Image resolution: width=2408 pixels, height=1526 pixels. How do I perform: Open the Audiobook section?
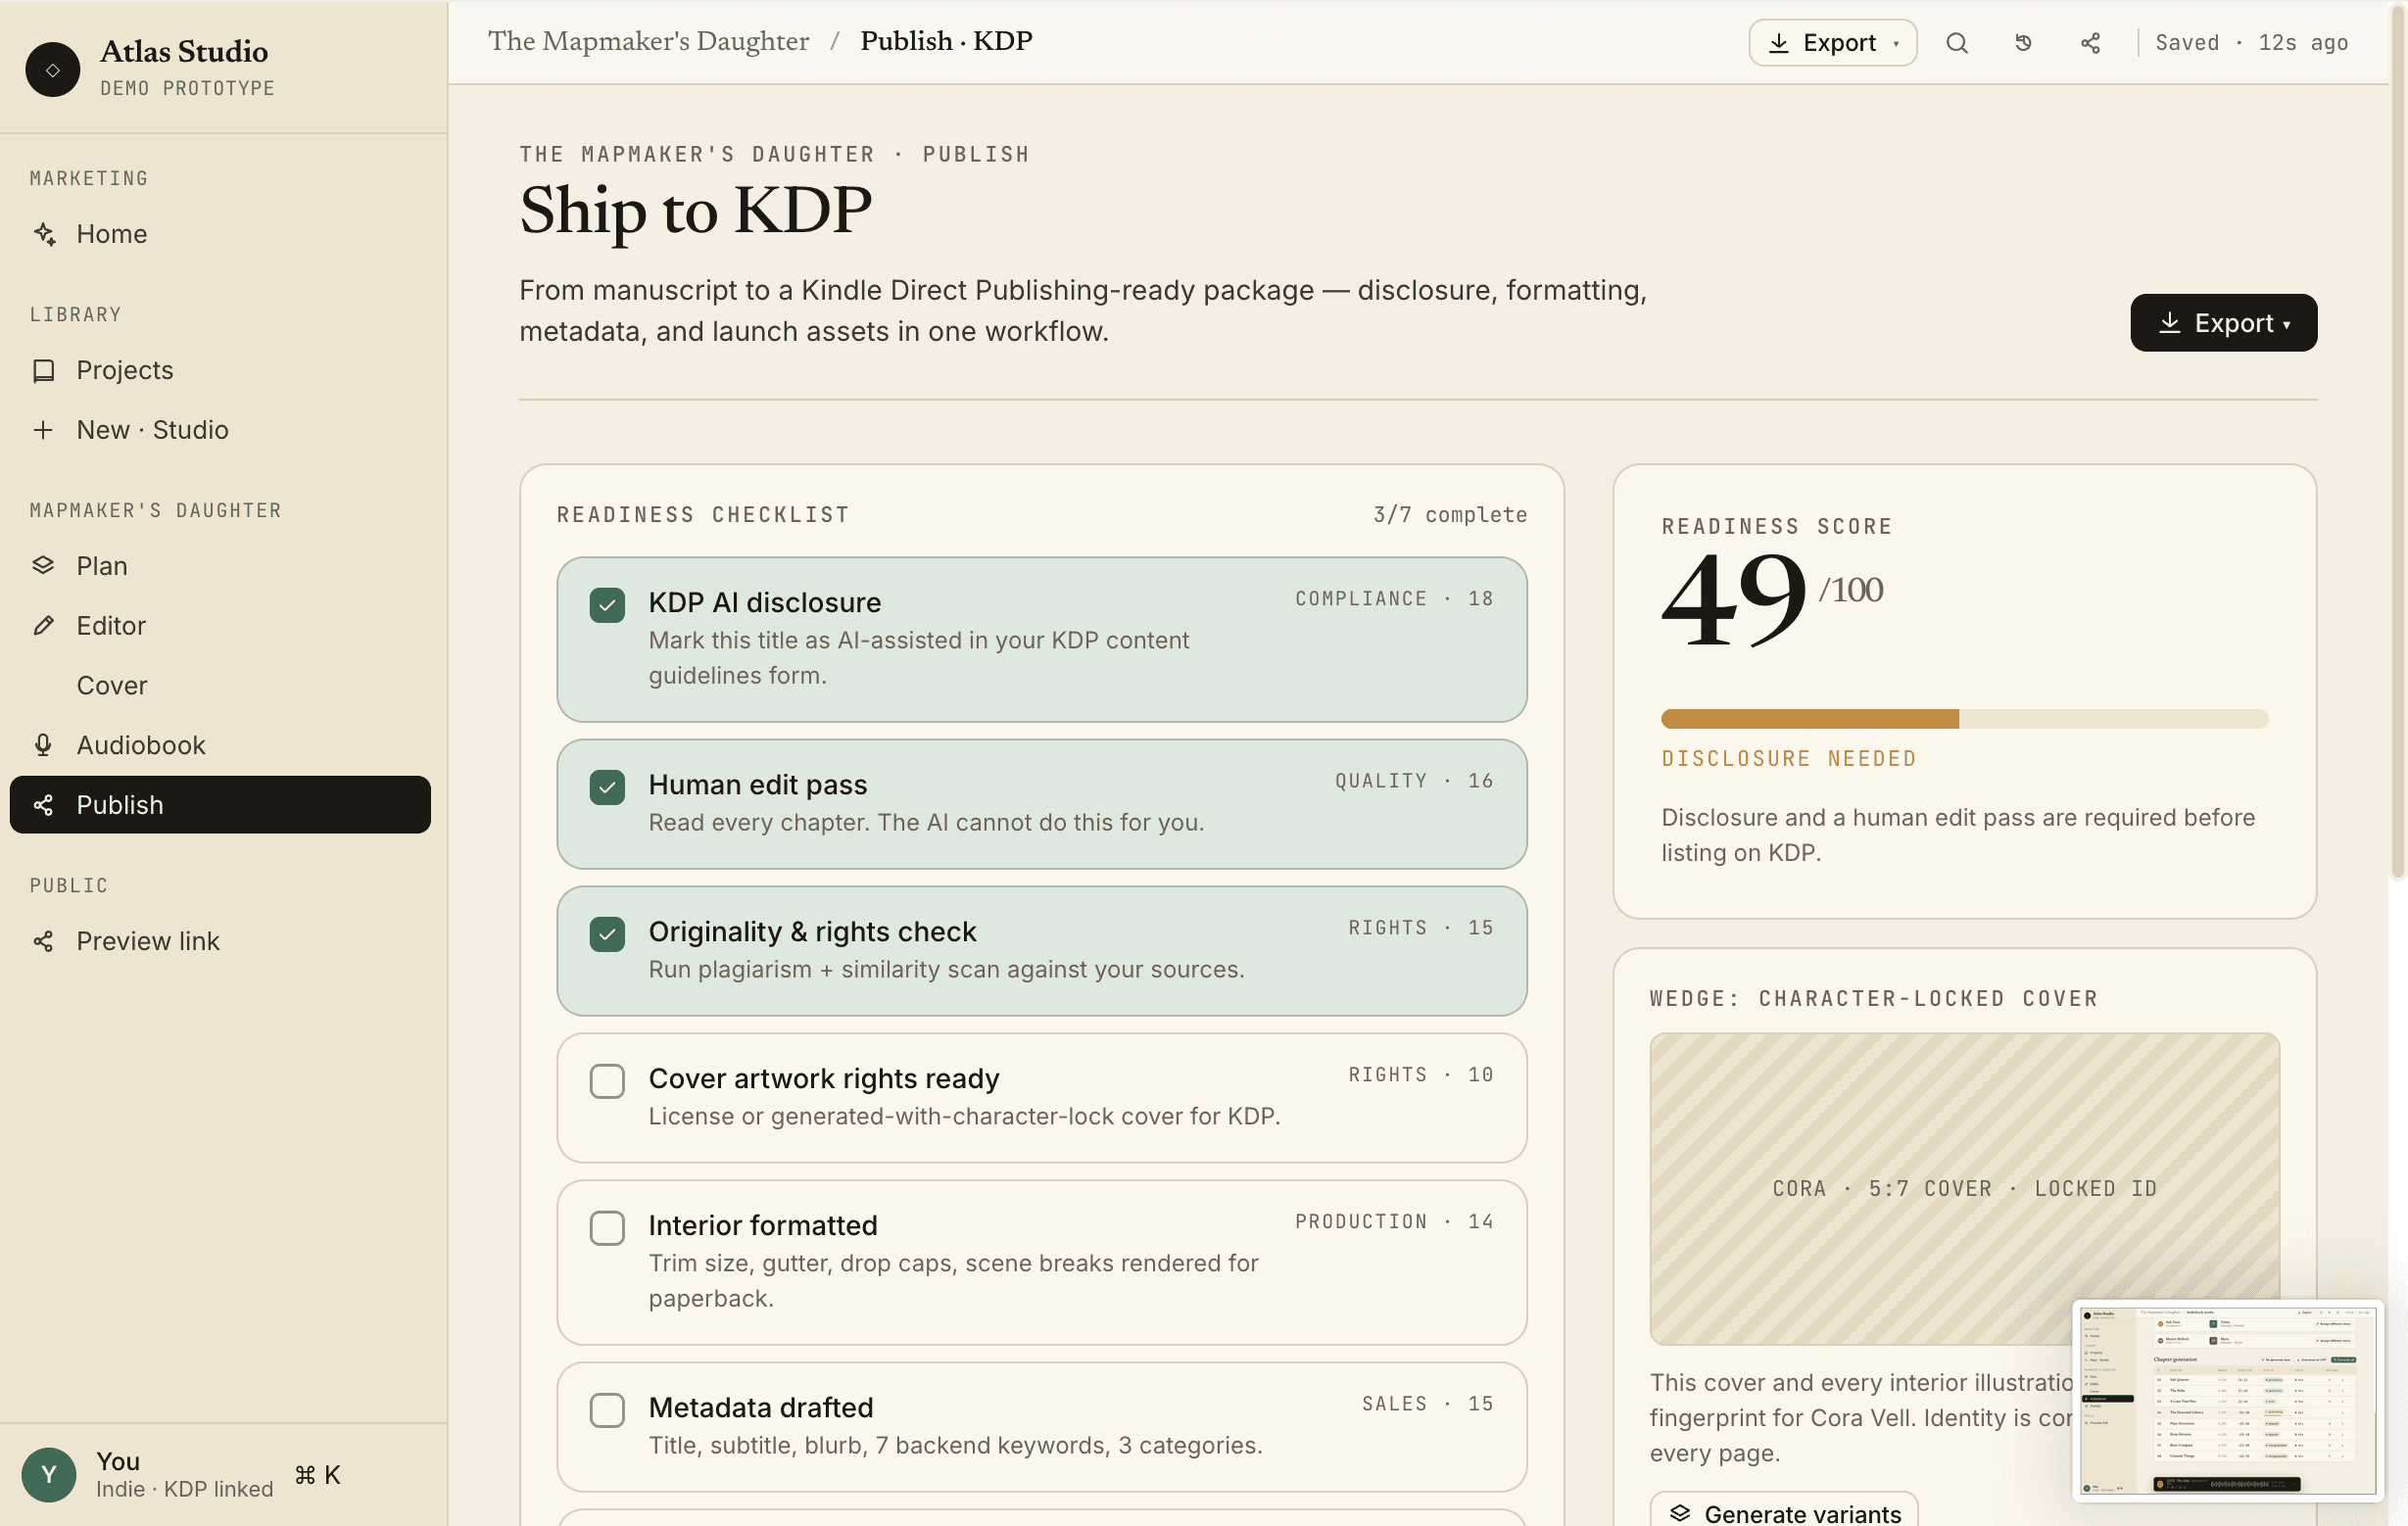click(x=220, y=745)
